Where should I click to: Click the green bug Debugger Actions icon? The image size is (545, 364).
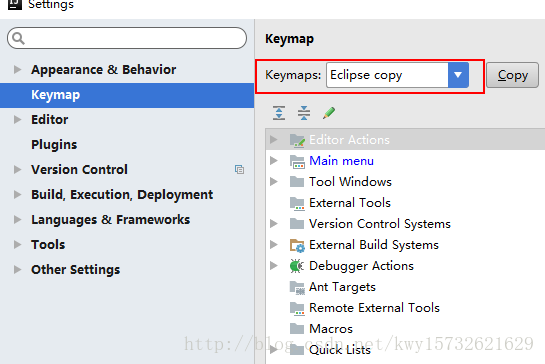pyautogui.click(x=296, y=266)
